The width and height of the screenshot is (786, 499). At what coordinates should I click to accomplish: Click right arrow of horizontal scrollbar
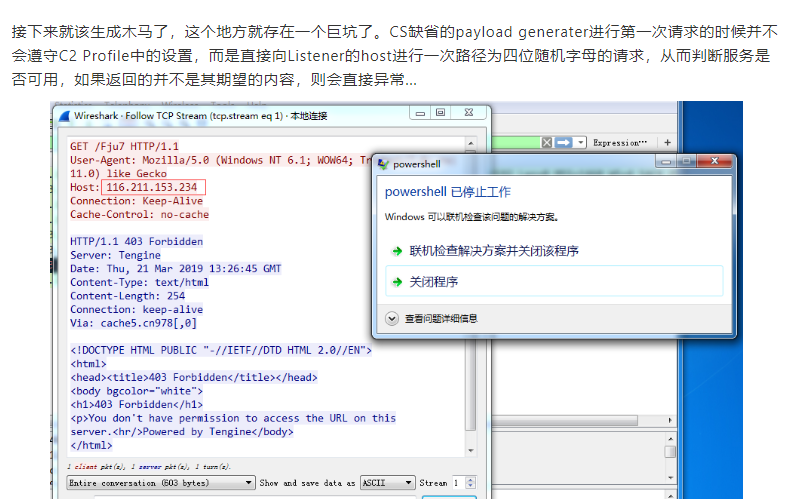click(670, 420)
